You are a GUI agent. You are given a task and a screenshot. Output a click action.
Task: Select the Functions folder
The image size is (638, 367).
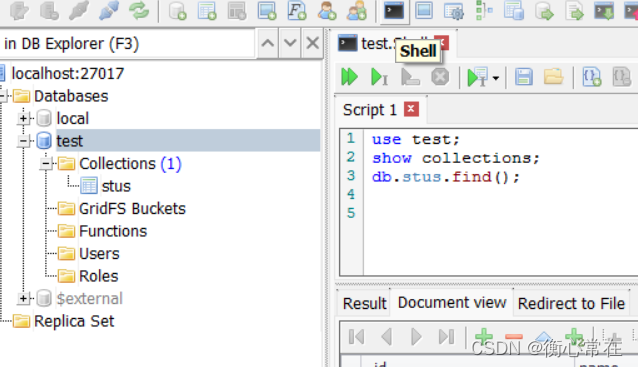[x=113, y=231]
